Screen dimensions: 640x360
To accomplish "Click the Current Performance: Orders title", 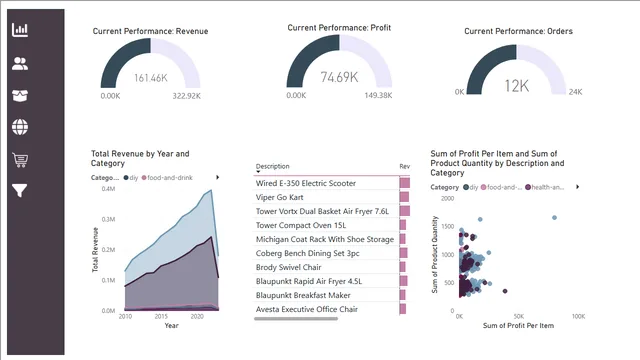I will point(518,31).
